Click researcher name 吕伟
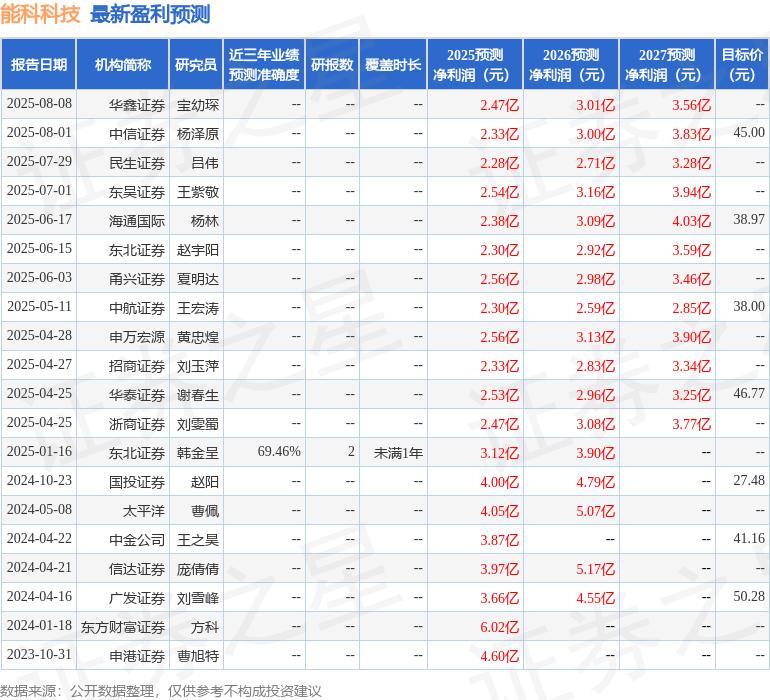The height and width of the screenshot is (700, 770). (x=205, y=163)
